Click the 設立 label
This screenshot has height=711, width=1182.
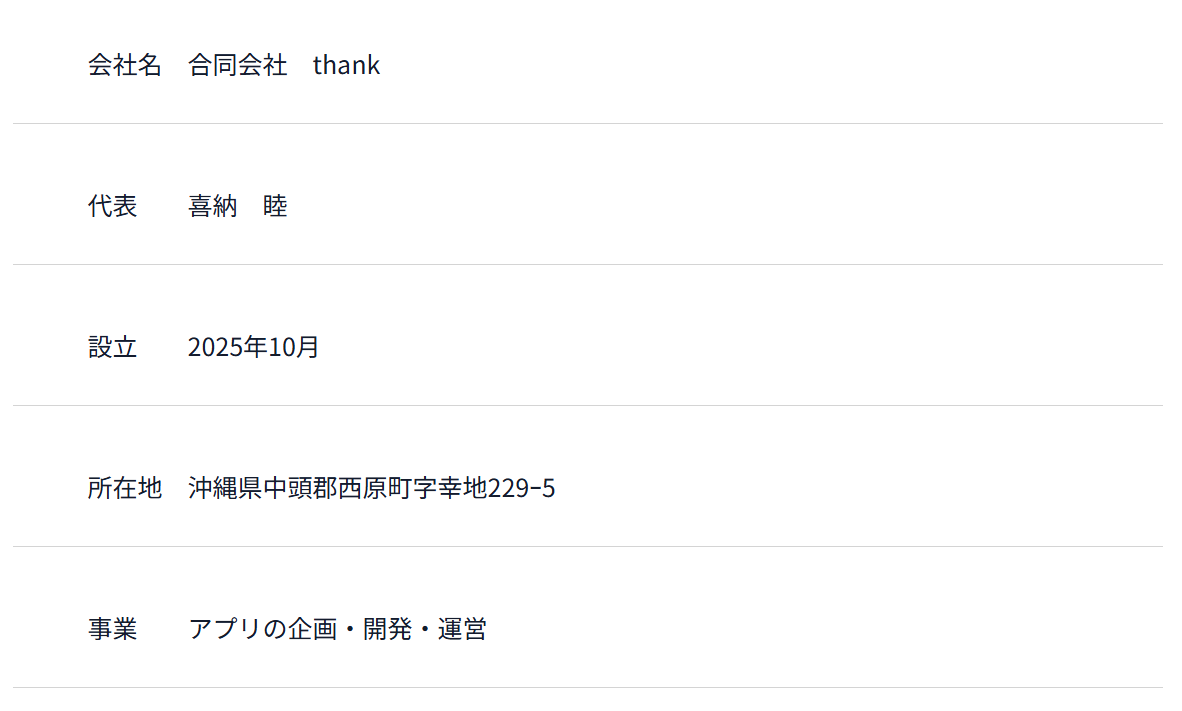112,348
